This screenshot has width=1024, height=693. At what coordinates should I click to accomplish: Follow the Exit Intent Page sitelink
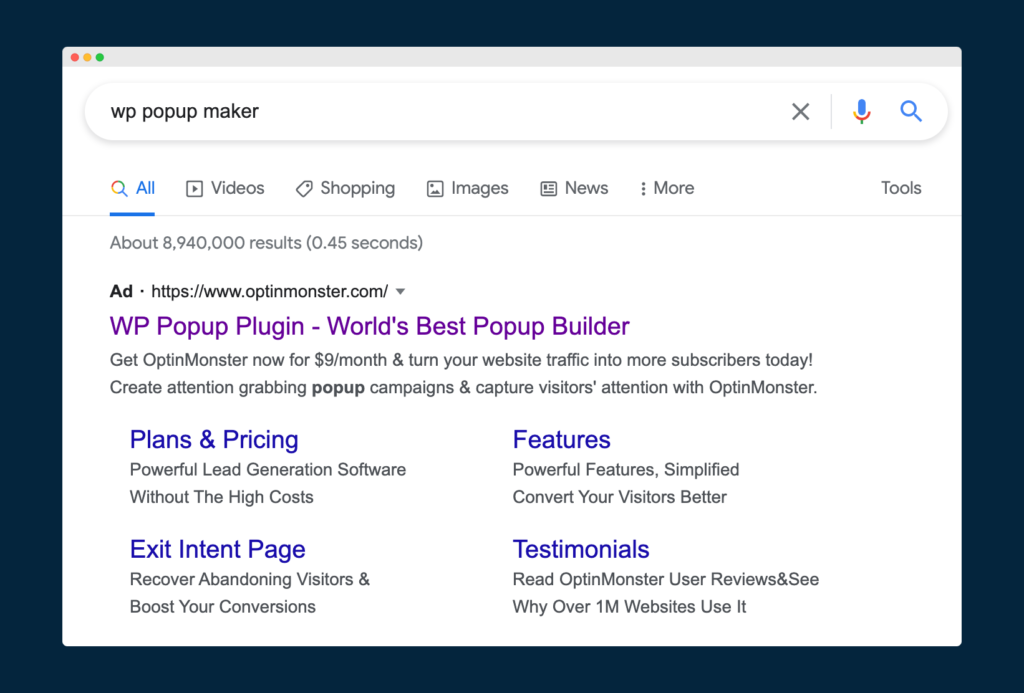[x=217, y=549]
